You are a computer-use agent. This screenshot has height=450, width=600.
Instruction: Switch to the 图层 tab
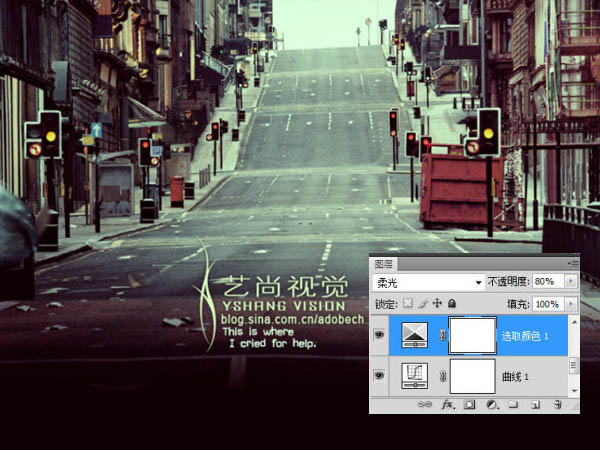384,264
